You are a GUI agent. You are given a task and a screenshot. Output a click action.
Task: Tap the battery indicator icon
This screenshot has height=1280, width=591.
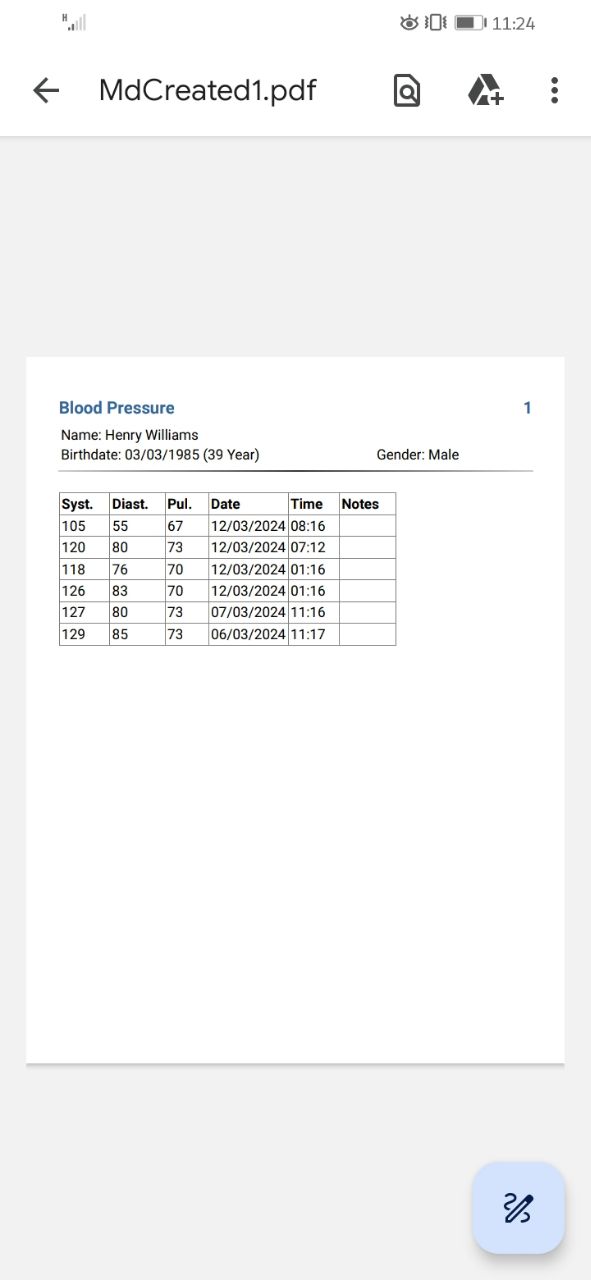[469, 22]
